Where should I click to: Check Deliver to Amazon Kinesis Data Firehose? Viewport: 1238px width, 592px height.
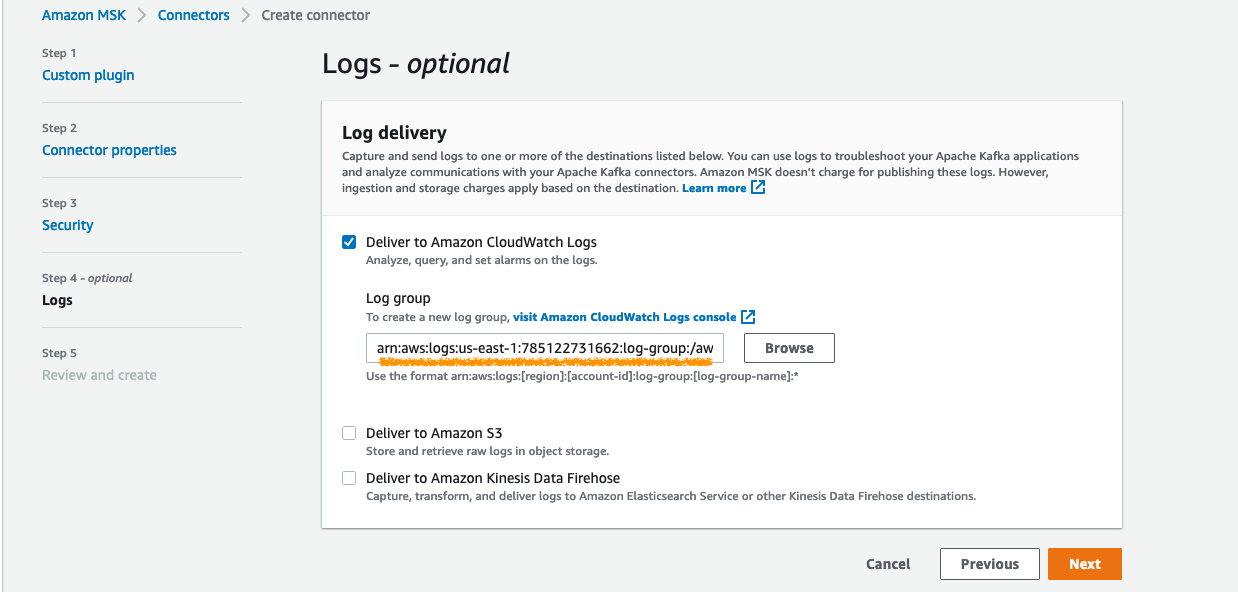[349, 478]
